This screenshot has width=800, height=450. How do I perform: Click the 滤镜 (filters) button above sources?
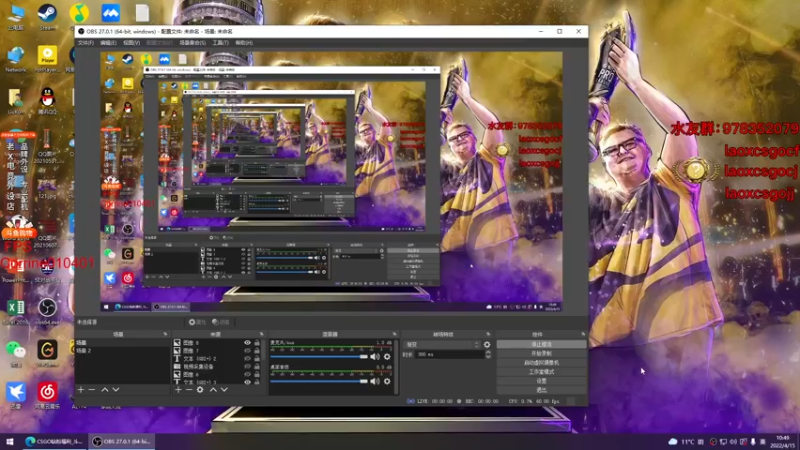(221, 322)
